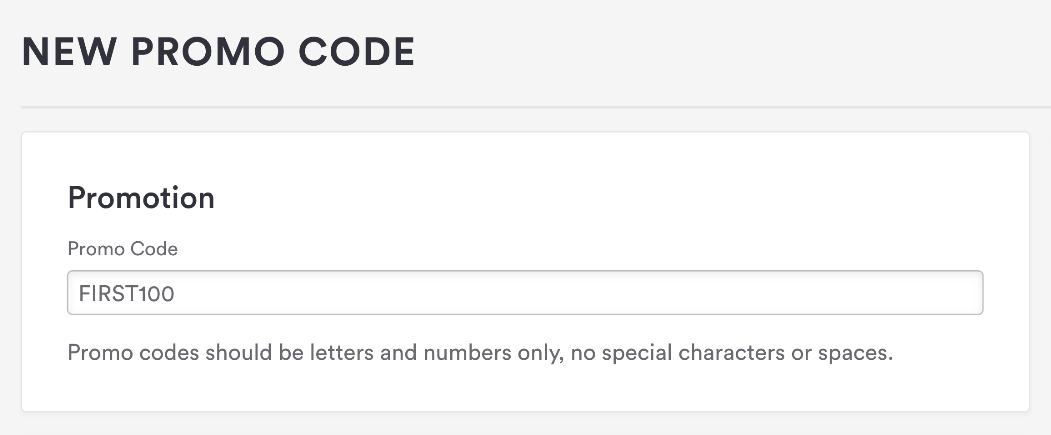Click the word "Code" in the field label
The height and width of the screenshot is (435, 1051).
(x=154, y=248)
